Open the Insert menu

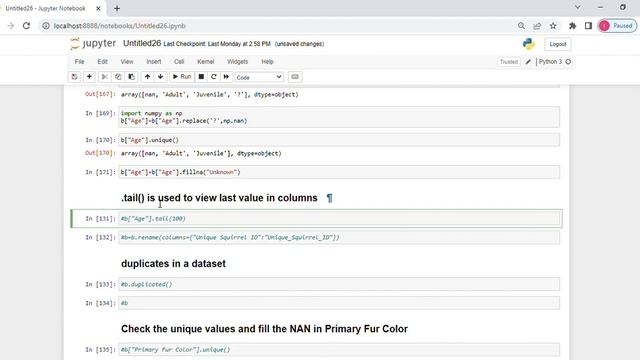click(x=154, y=62)
